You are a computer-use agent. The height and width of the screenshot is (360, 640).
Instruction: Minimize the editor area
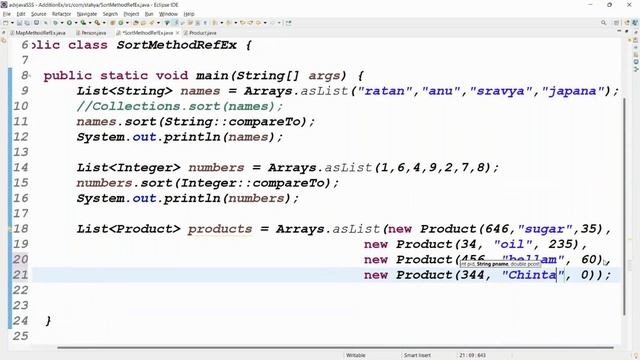coord(619,31)
